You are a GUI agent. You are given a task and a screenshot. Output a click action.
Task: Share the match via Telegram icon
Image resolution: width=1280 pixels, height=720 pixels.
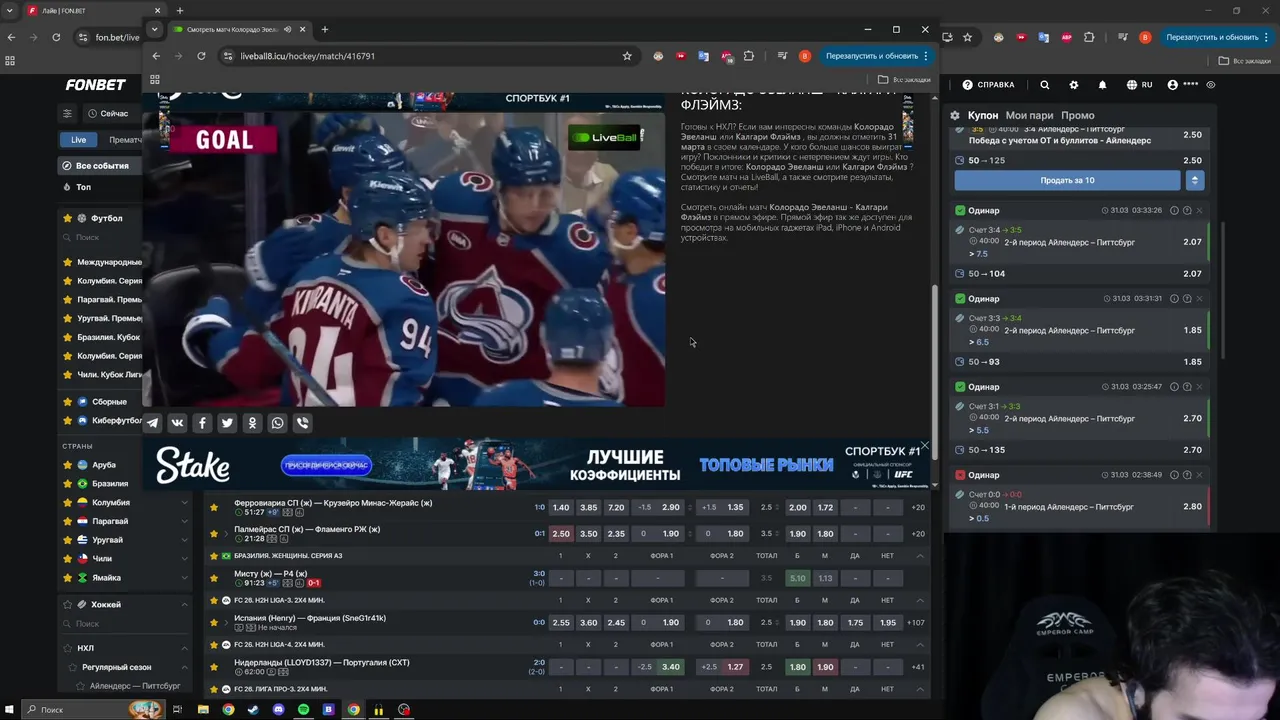click(x=153, y=423)
